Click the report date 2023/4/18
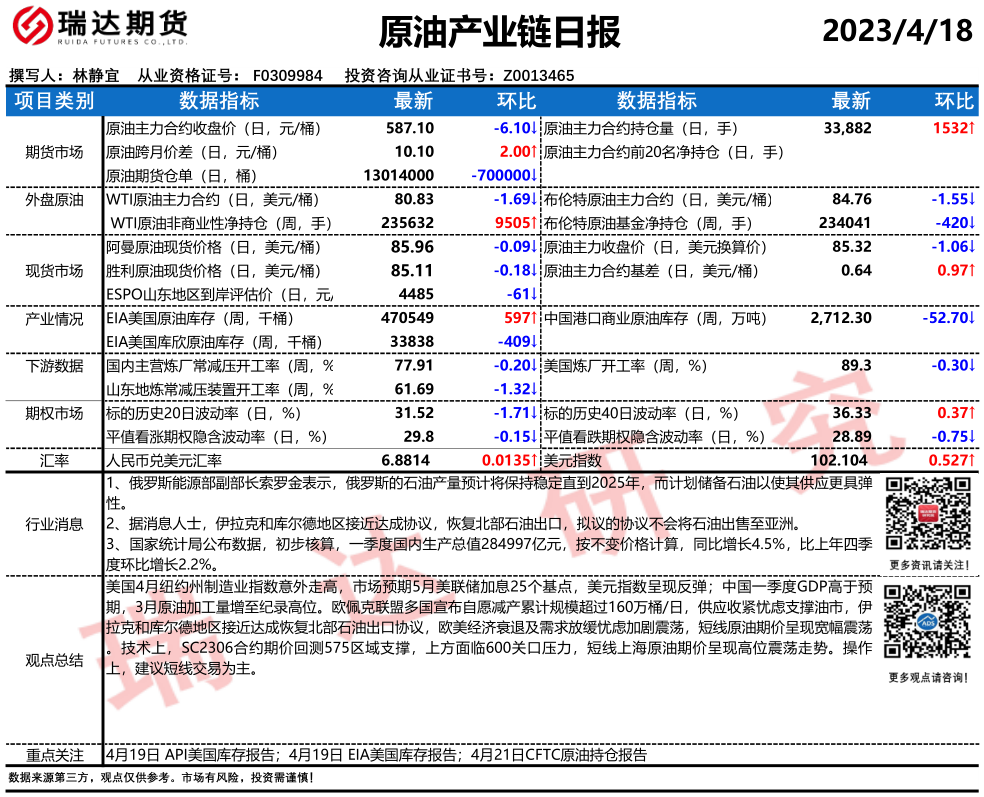The image size is (984, 797). click(897, 31)
